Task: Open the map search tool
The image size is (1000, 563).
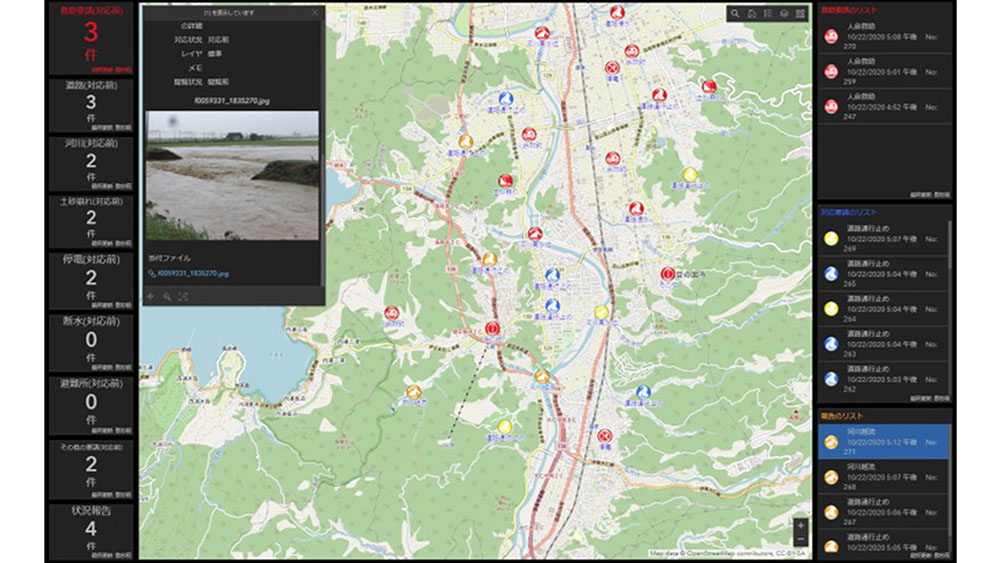Action: pos(735,13)
